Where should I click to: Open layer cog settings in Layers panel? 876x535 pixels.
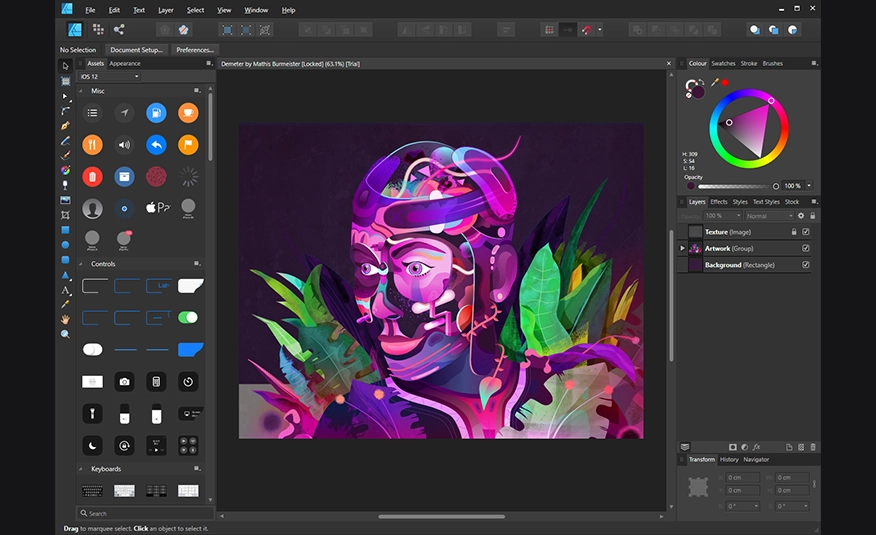[x=801, y=216]
